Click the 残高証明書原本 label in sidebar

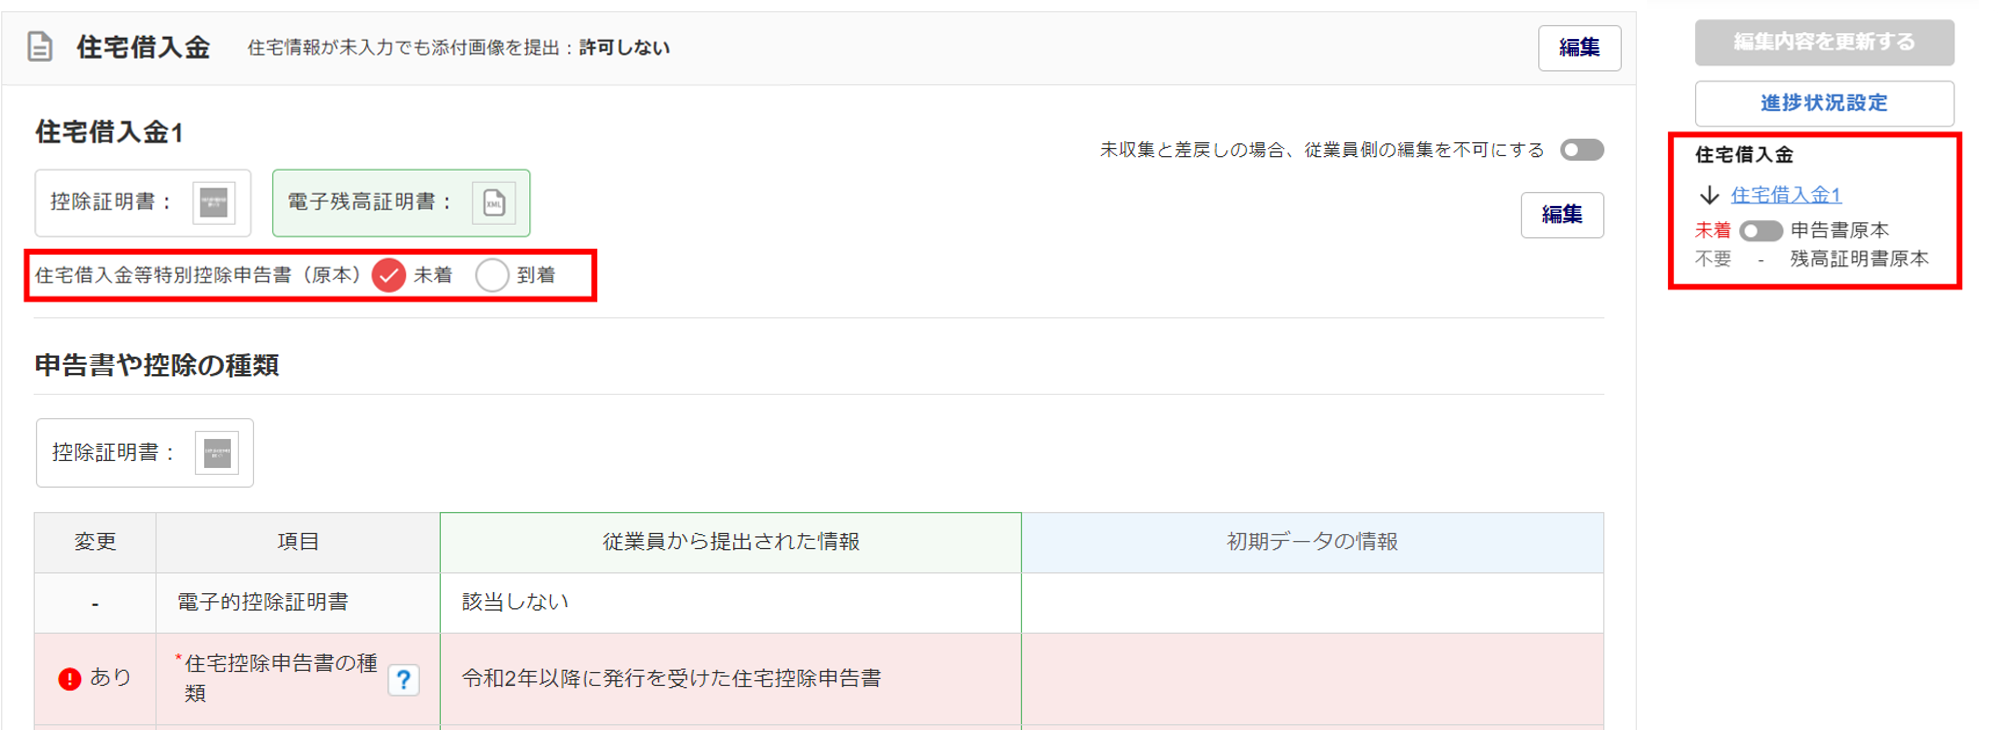coord(1859,259)
